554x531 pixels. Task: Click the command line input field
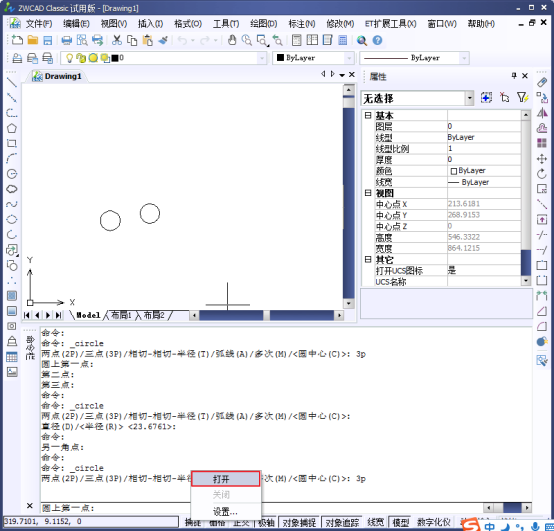(x=261, y=508)
